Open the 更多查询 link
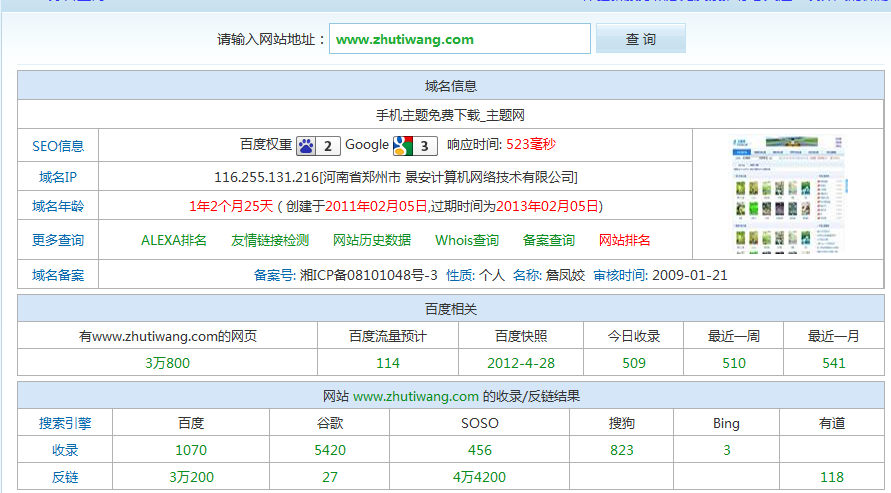 pos(58,240)
